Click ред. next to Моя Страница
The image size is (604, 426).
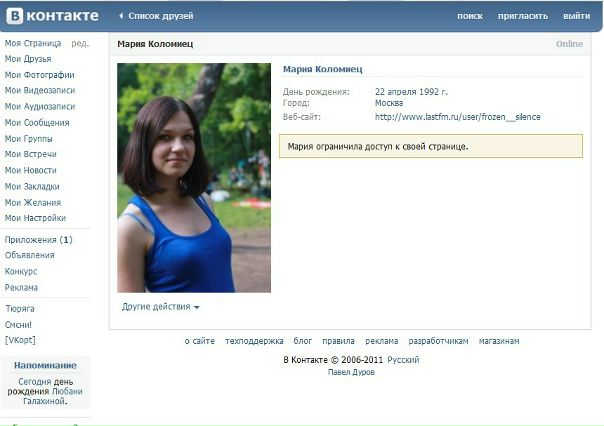(x=80, y=43)
